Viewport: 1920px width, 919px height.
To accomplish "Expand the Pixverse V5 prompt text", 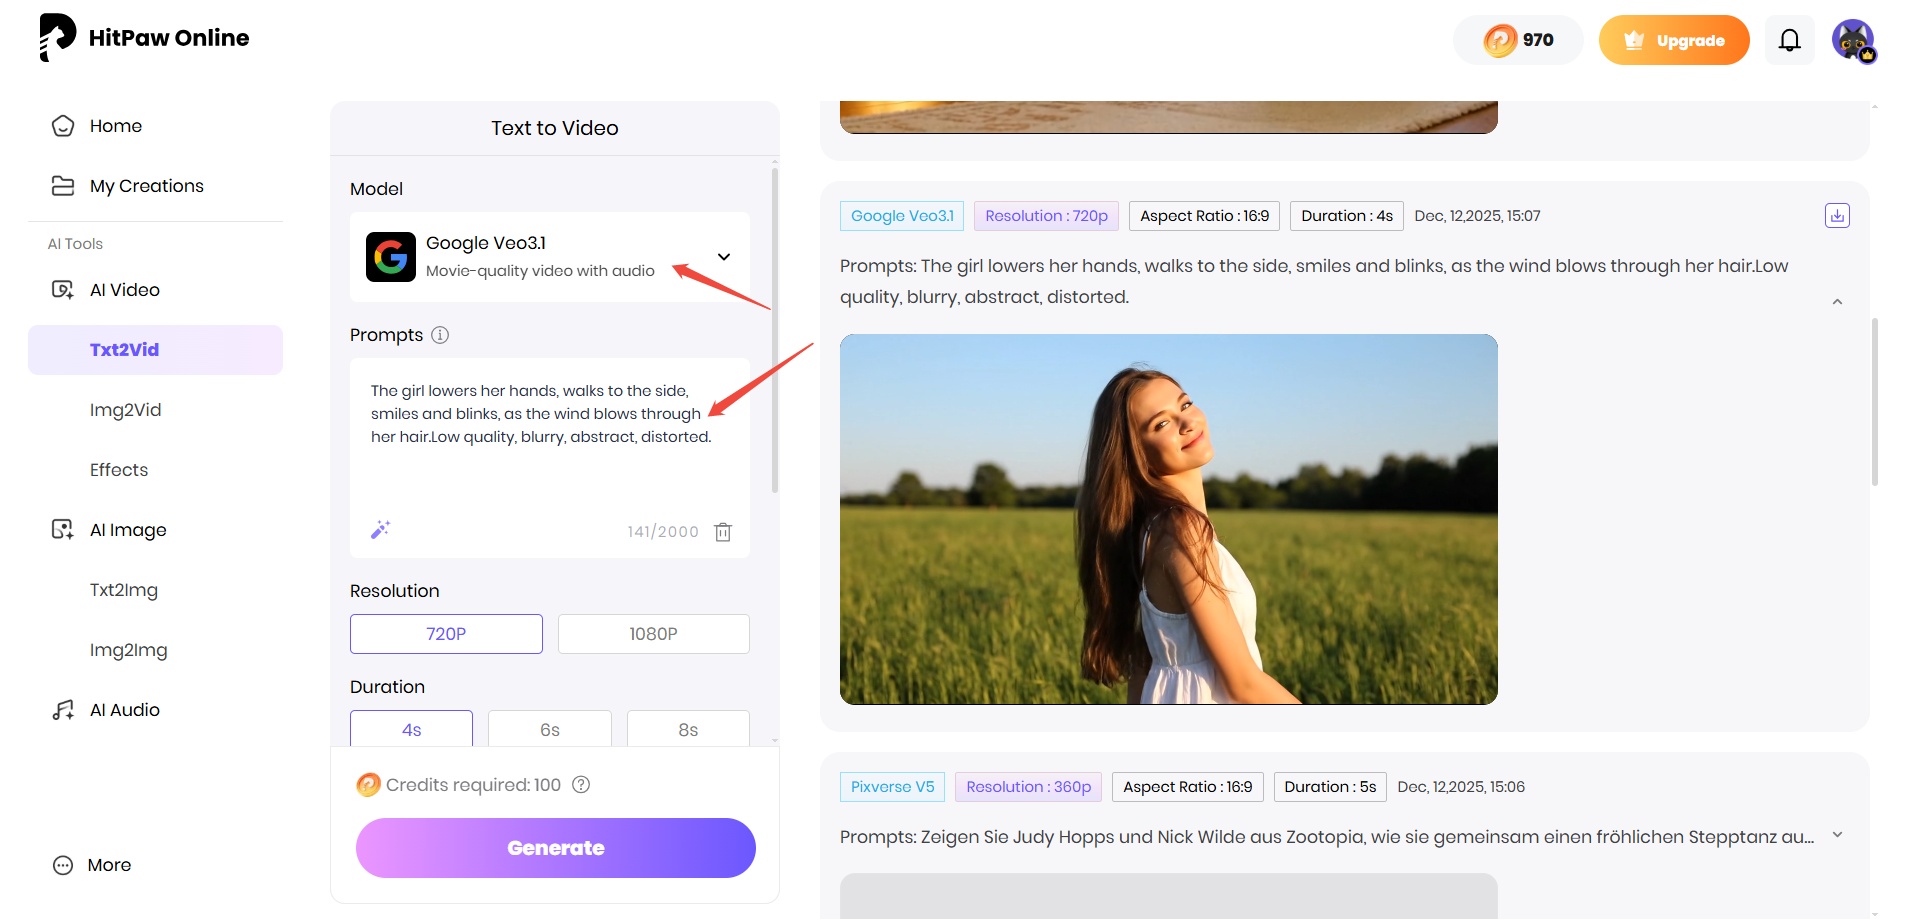I will (1836, 835).
